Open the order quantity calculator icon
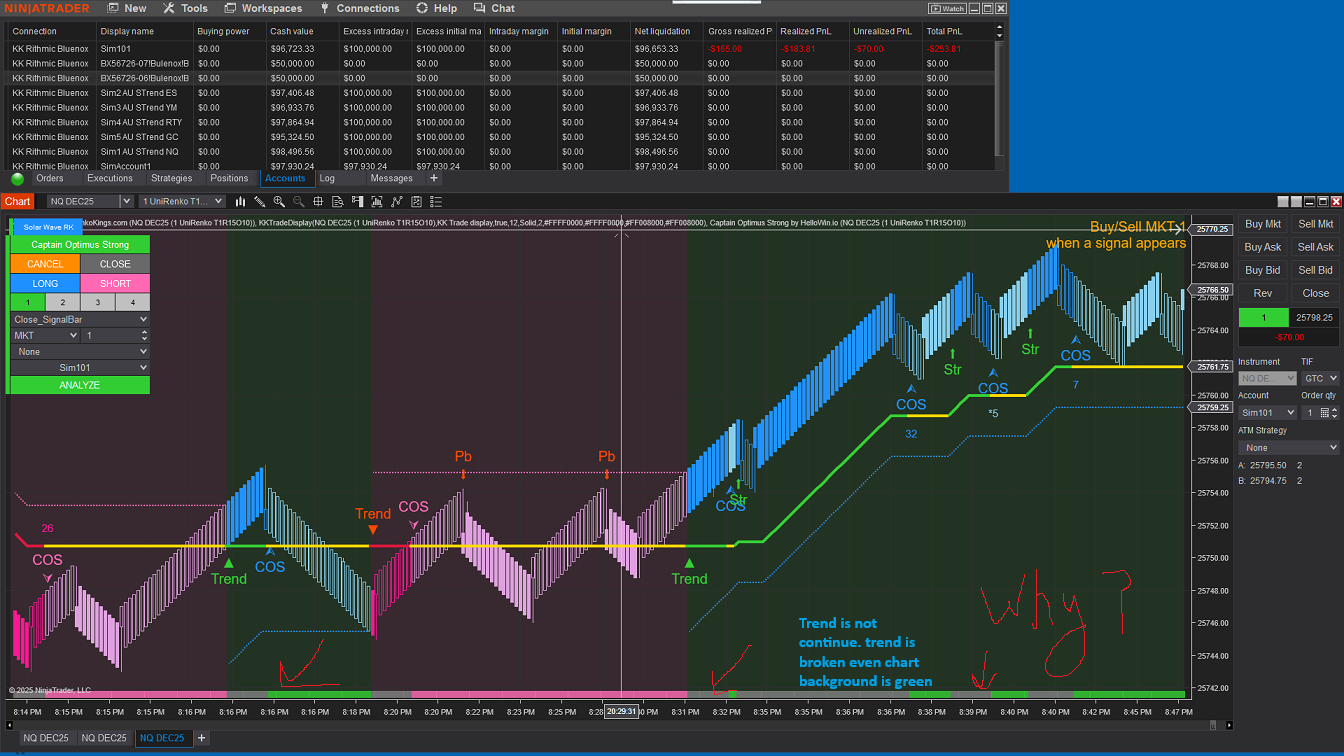1344x756 pixels. point(1325,413)
